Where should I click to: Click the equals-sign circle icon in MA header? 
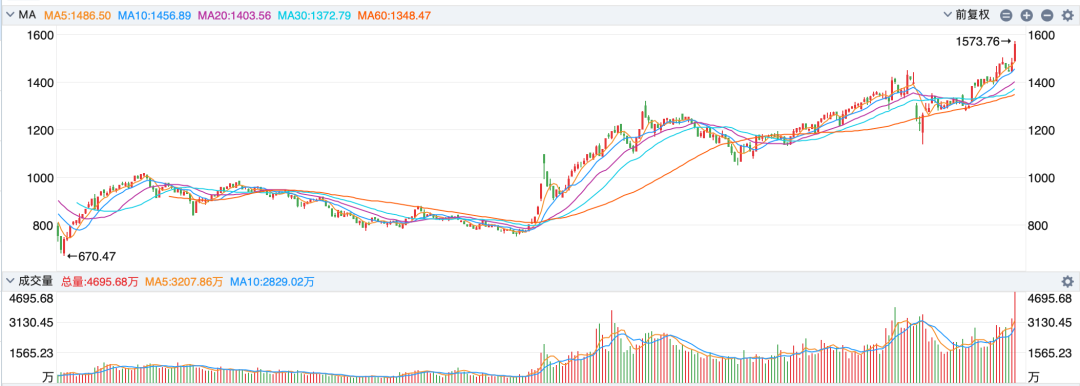[x=1006, y=15]
